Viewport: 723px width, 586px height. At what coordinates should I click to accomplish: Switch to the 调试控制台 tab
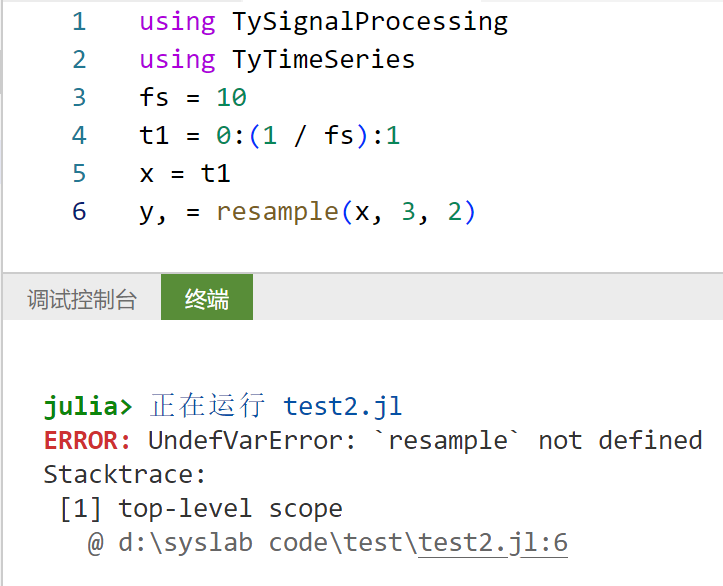coord(81,299)
